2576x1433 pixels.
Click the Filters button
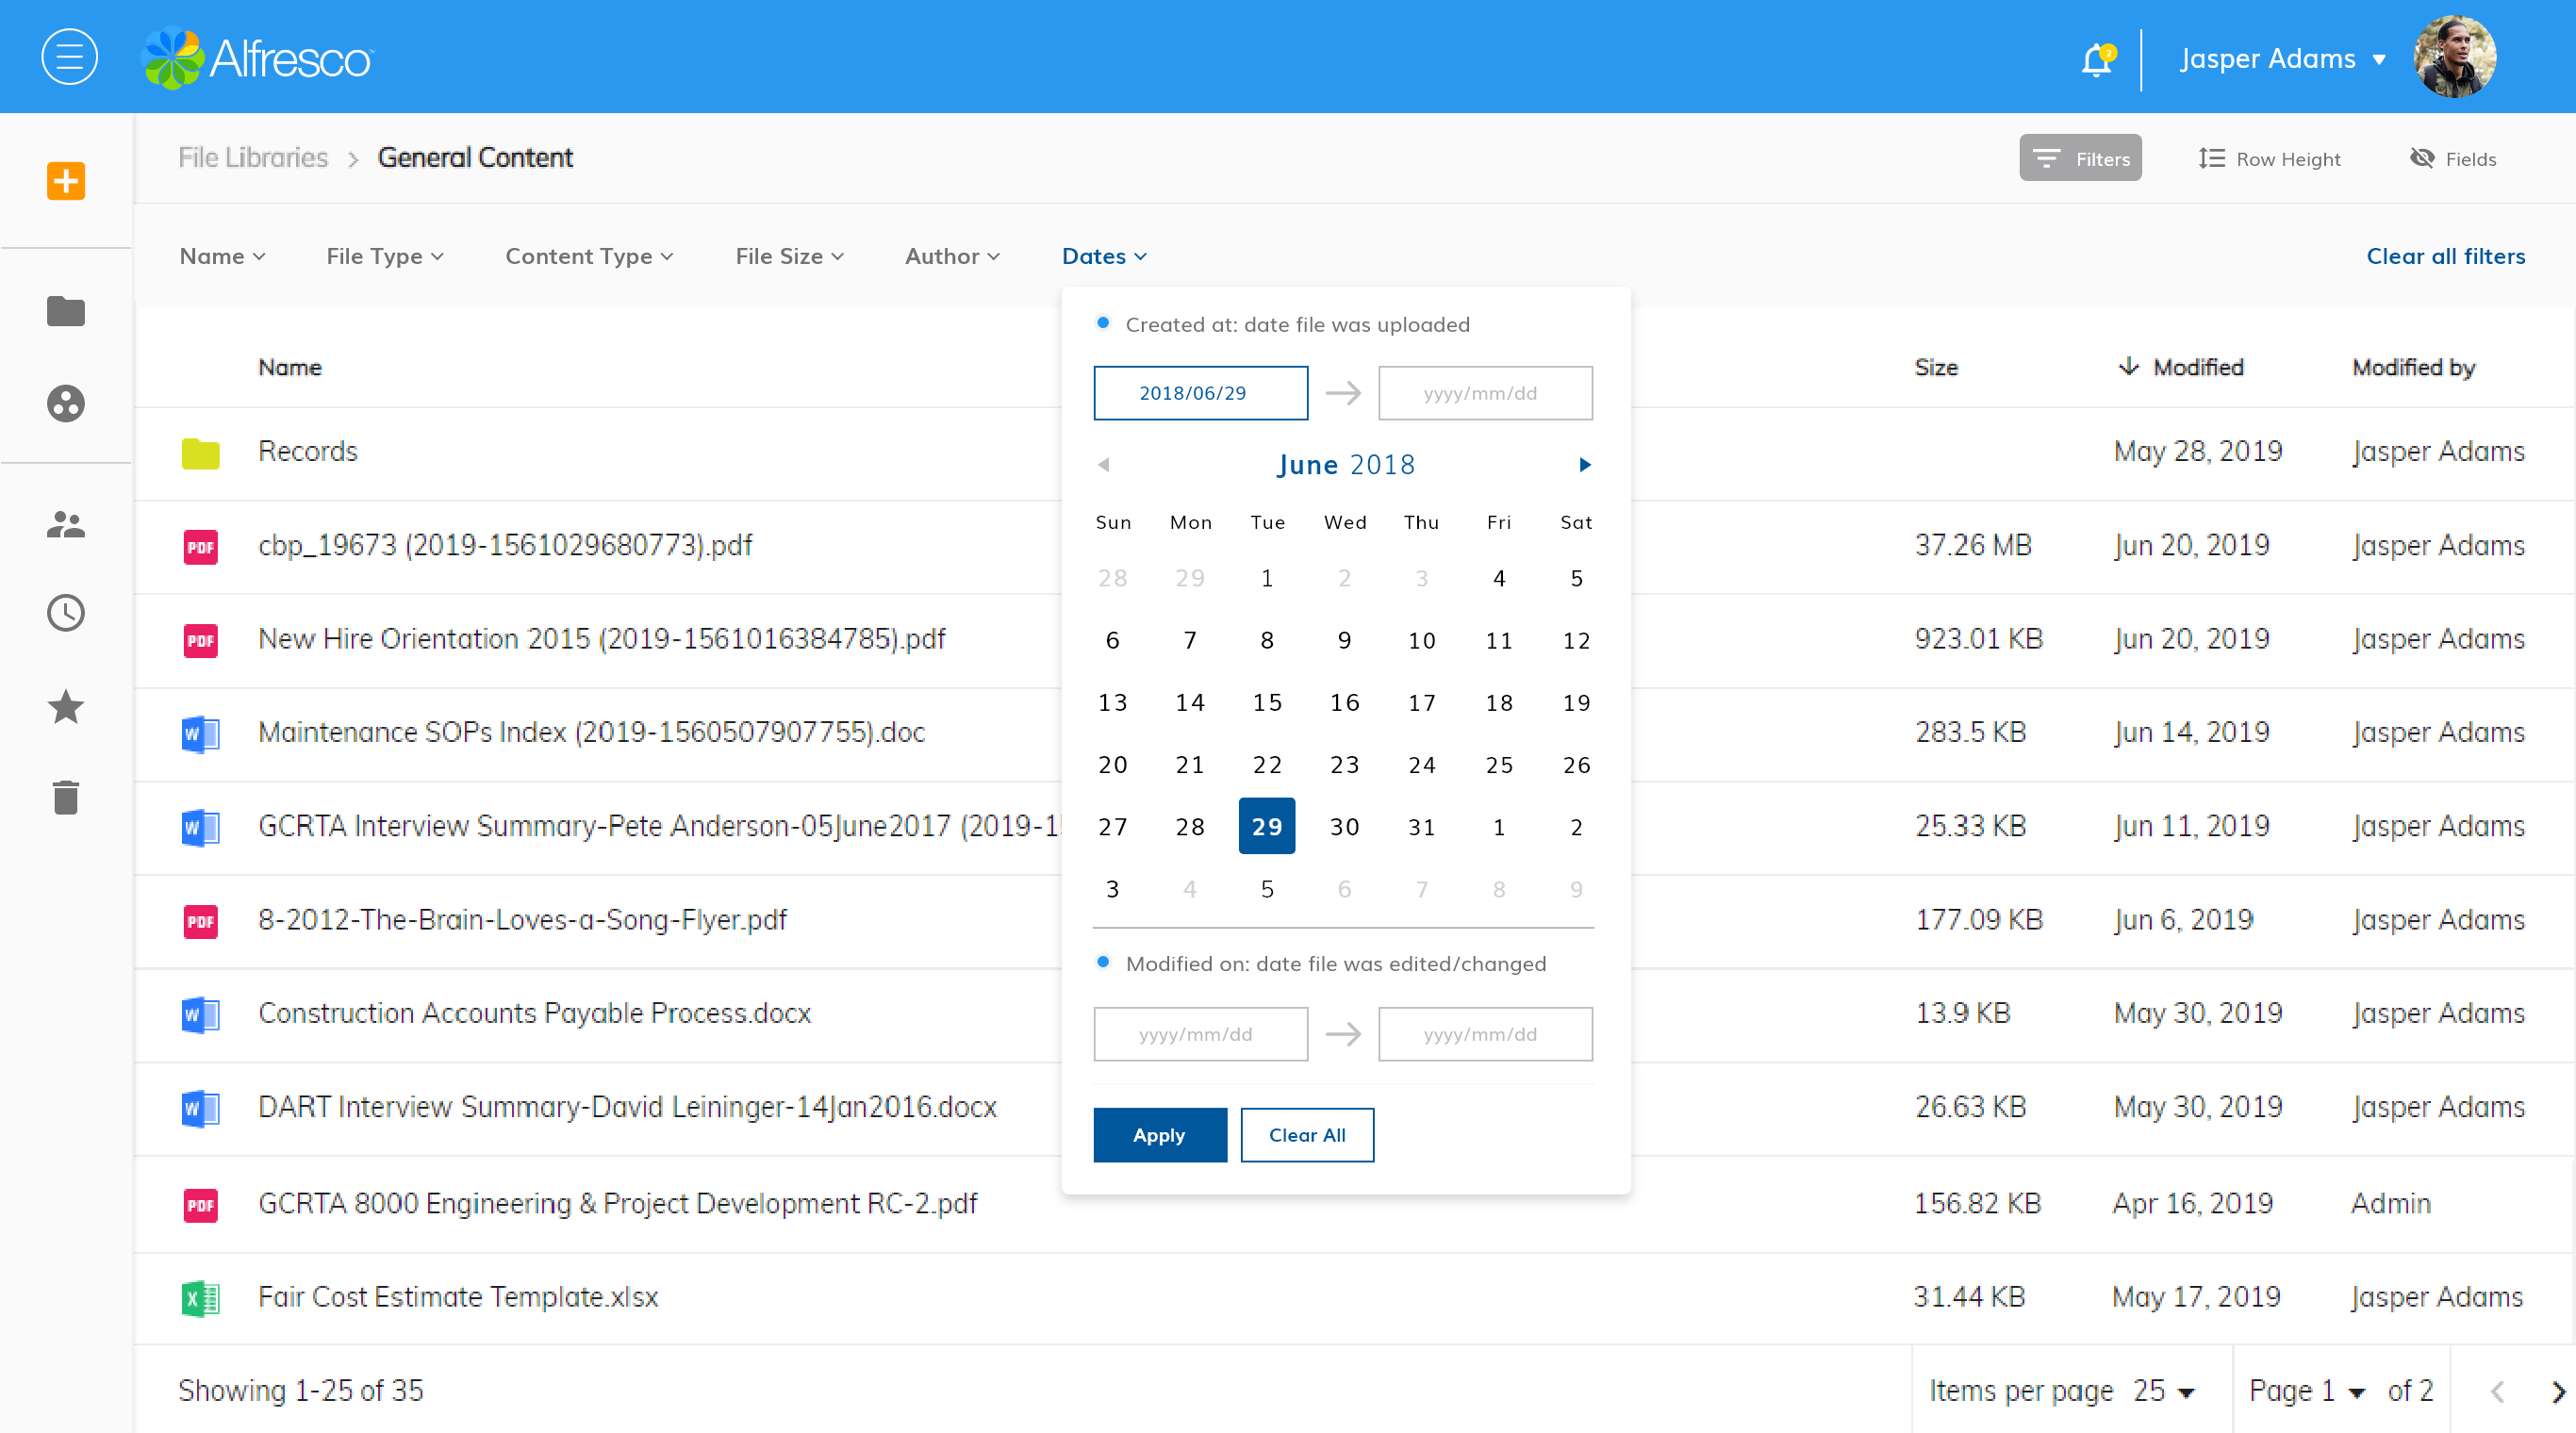[x=2080, y=157]
